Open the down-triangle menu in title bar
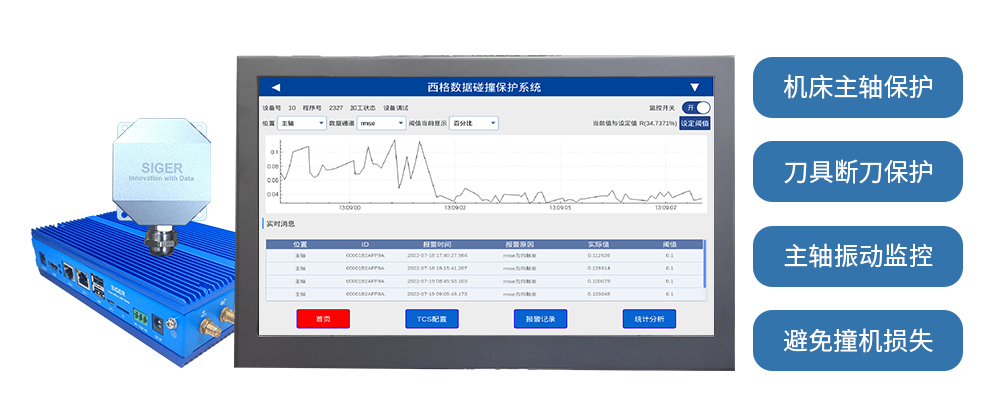Viewport: 1000px width, 419px height. click(695, 87)
